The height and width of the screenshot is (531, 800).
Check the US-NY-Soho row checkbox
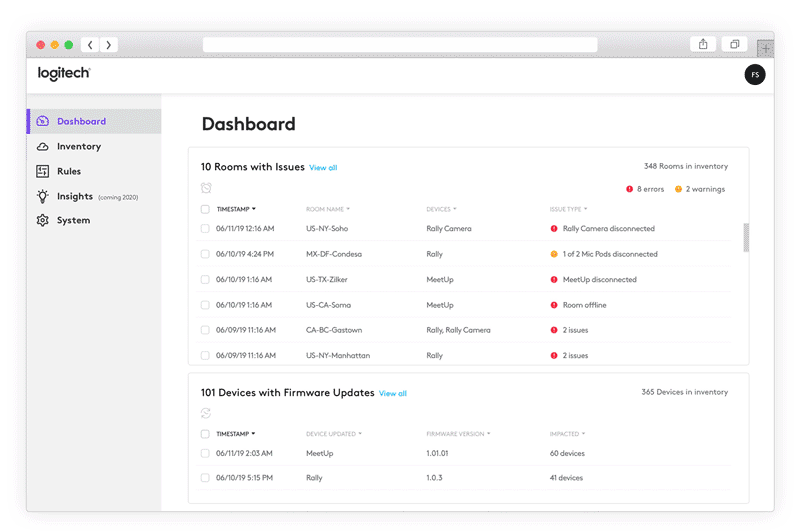205,229
